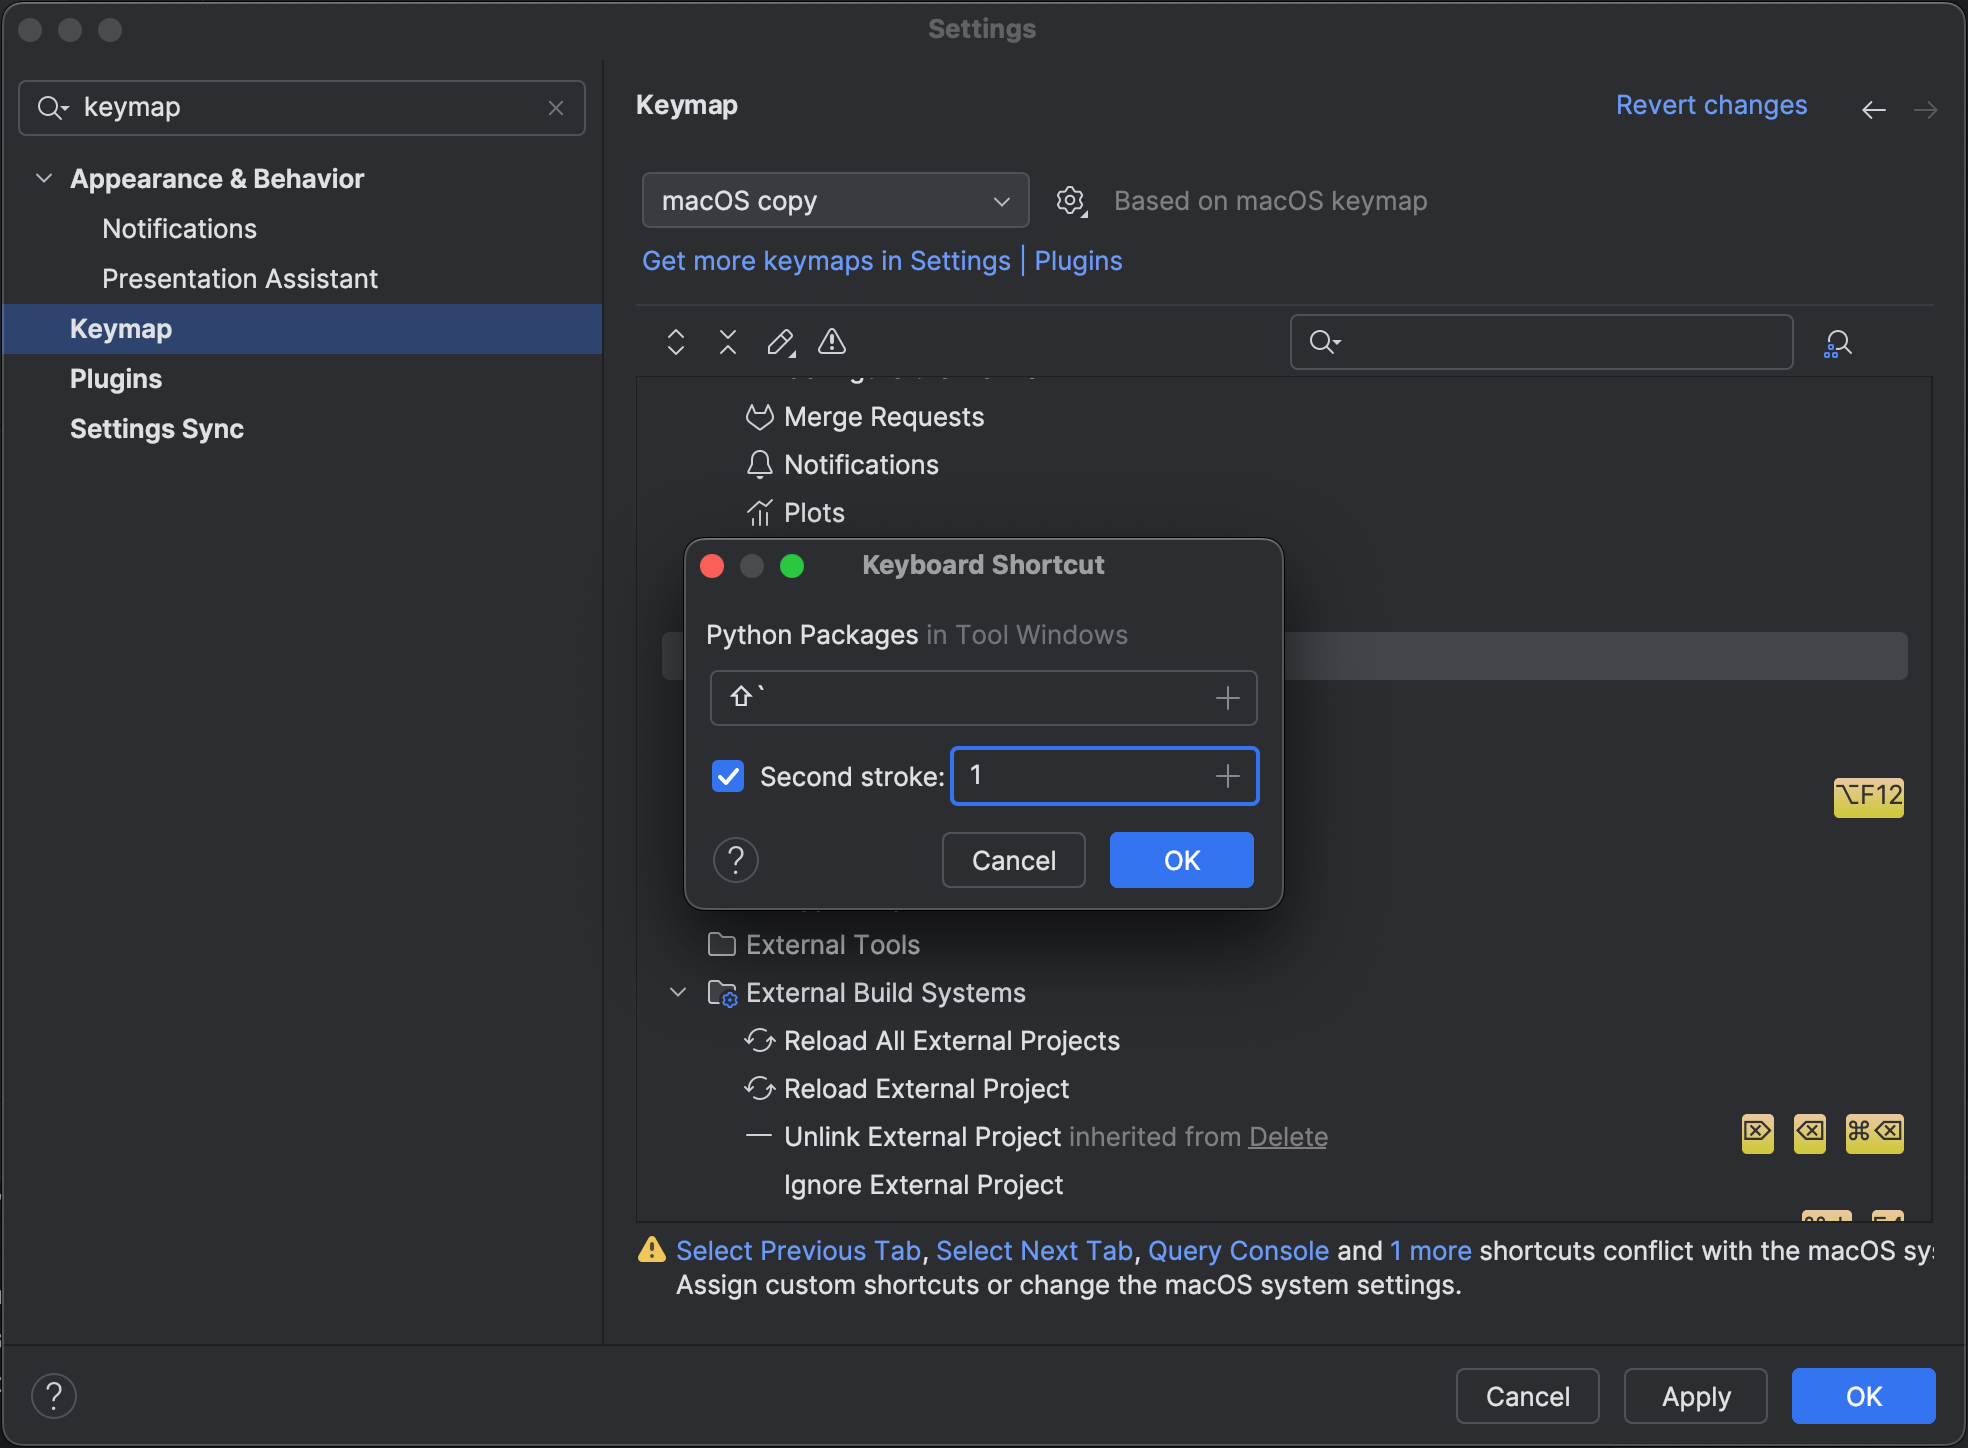1968x1448 pixels.
Task: Click the plus icon next to second stroke field
Action: pos(1226,776)
